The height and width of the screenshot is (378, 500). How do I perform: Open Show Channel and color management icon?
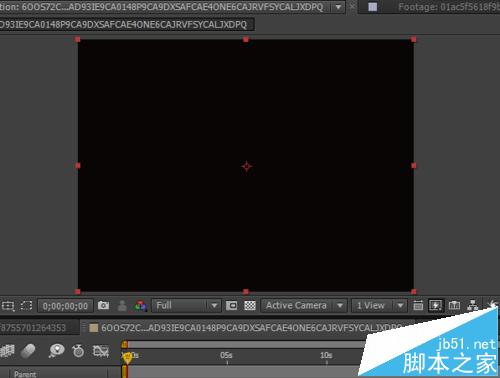tap(141, 305)
